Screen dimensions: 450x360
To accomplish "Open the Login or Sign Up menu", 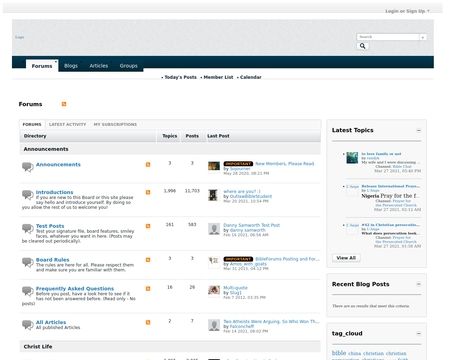I will 407,11.
